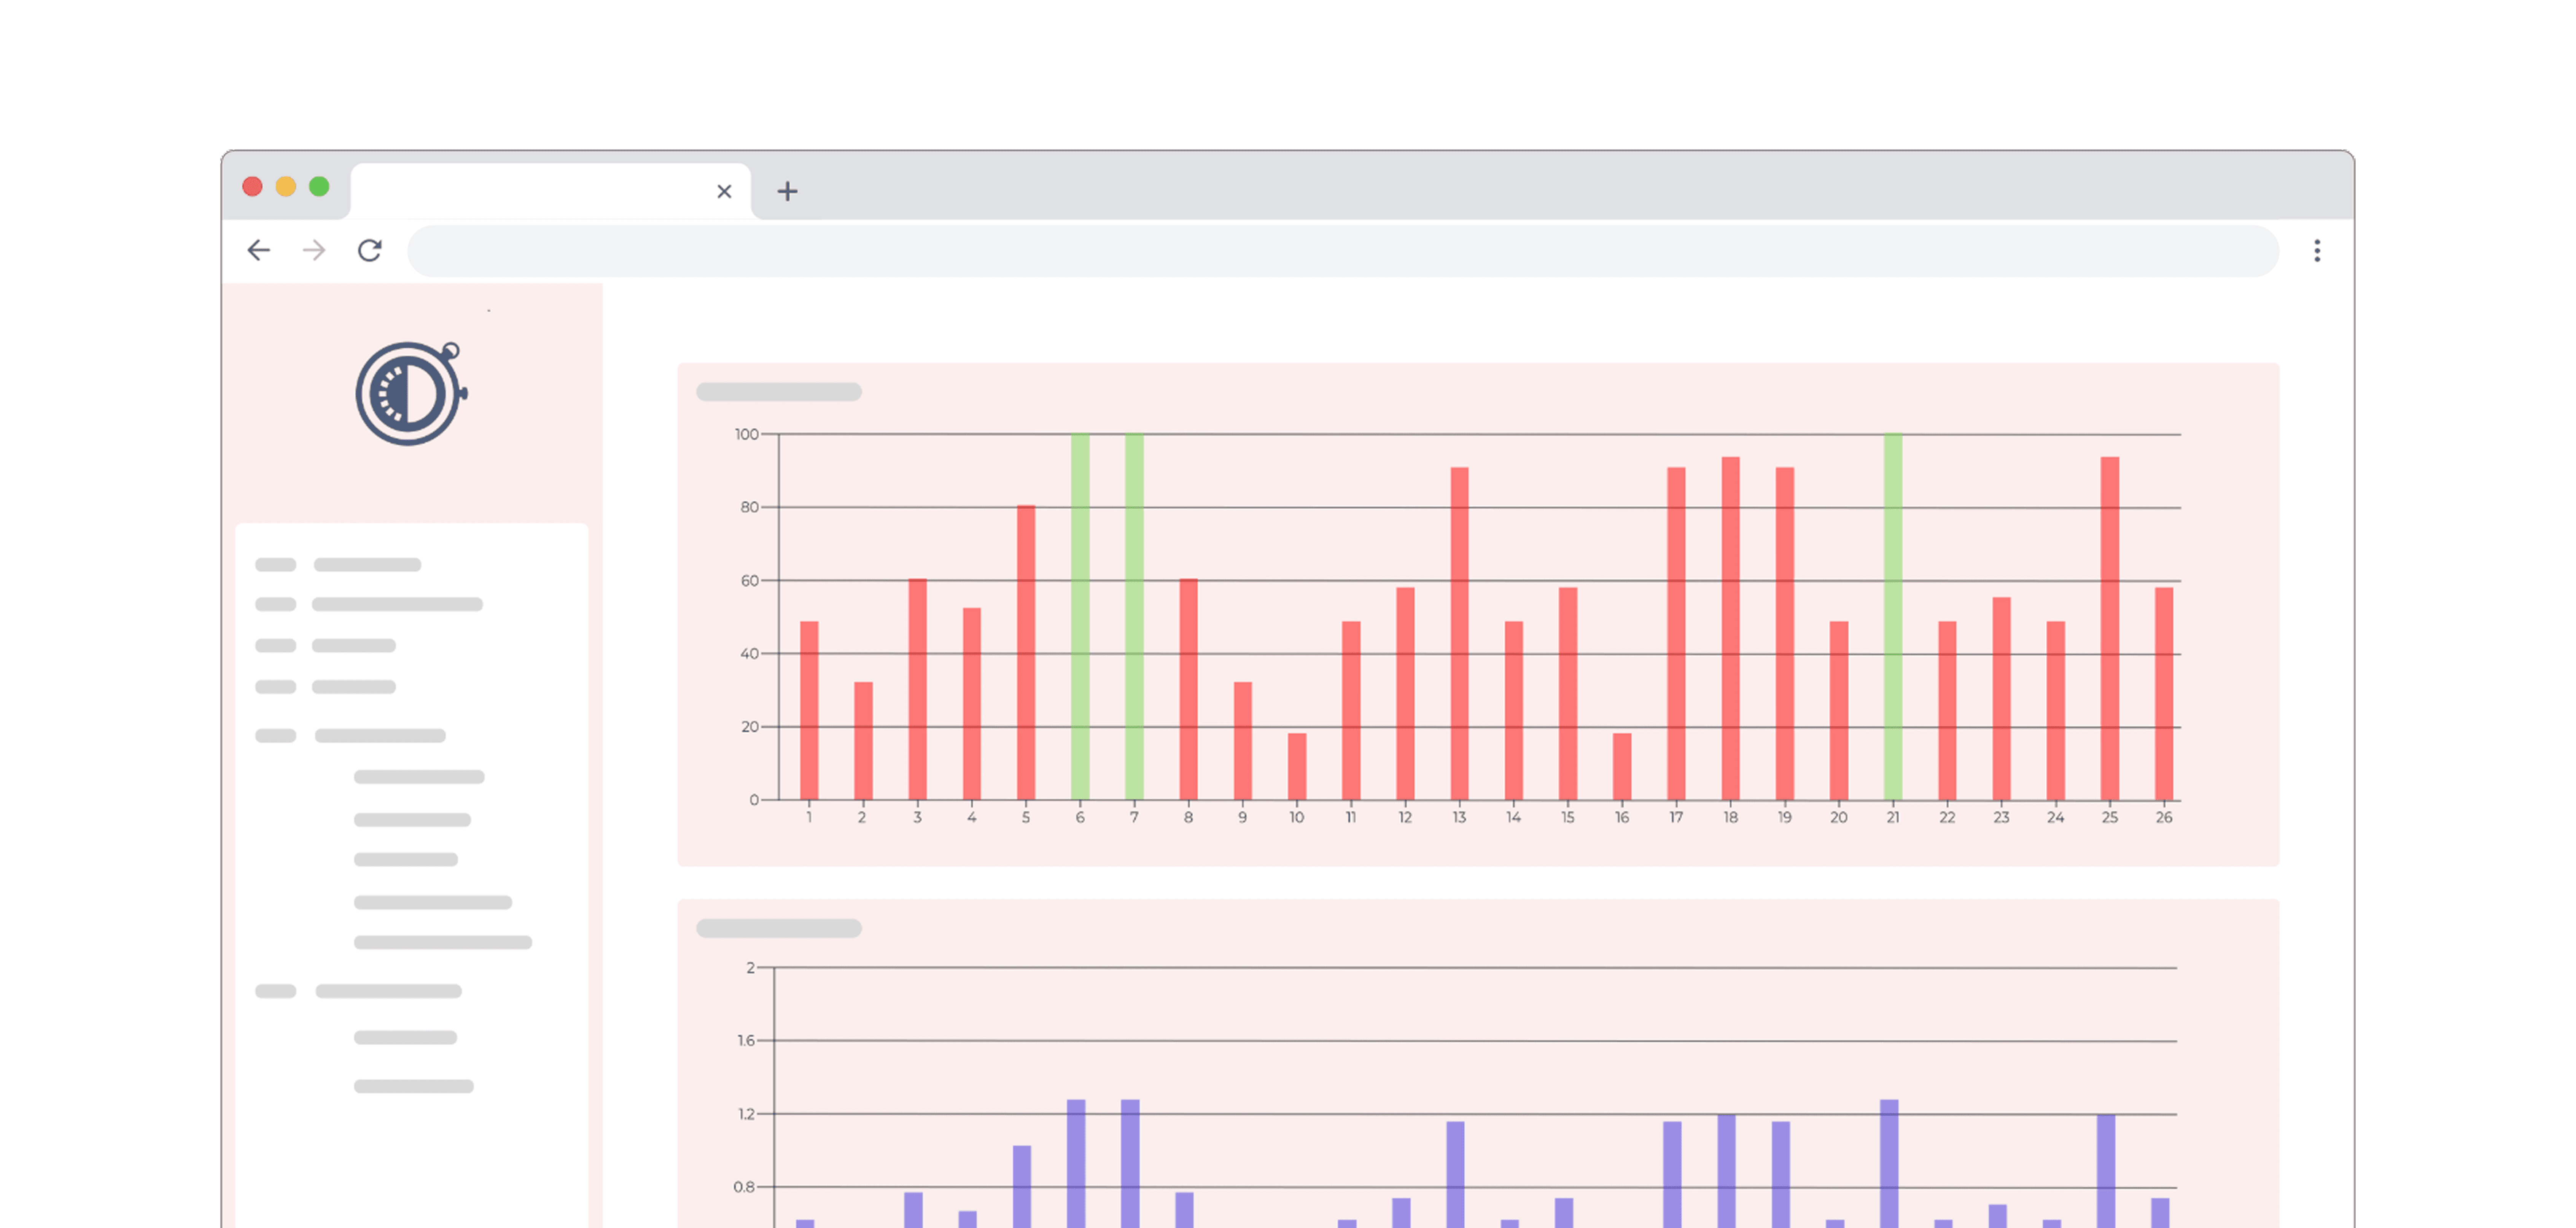Open a new tab with plus icon
Screen dimensions: 2576x1228
pos(787,191)
